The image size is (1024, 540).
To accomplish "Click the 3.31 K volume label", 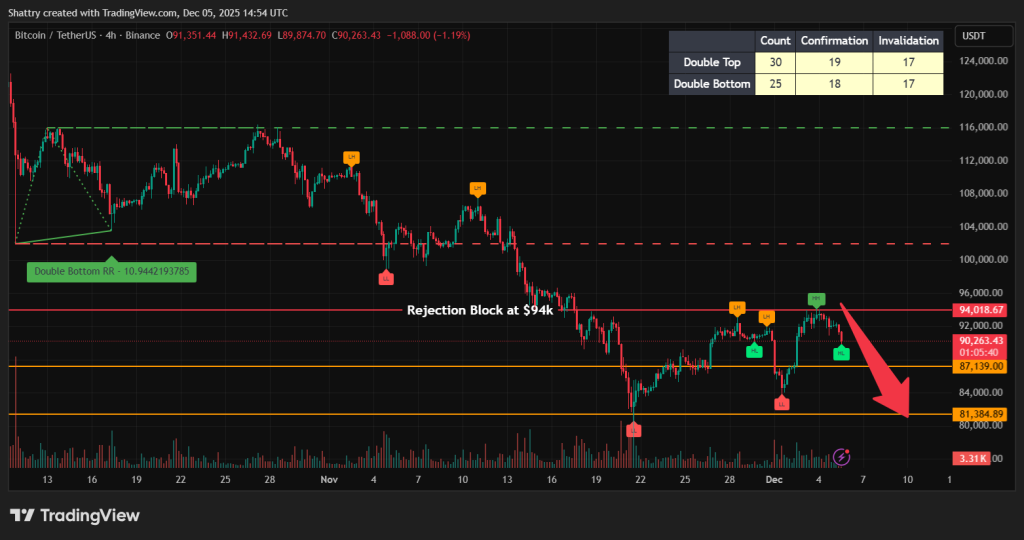I will pyautogui.click(x=972, y=459).
